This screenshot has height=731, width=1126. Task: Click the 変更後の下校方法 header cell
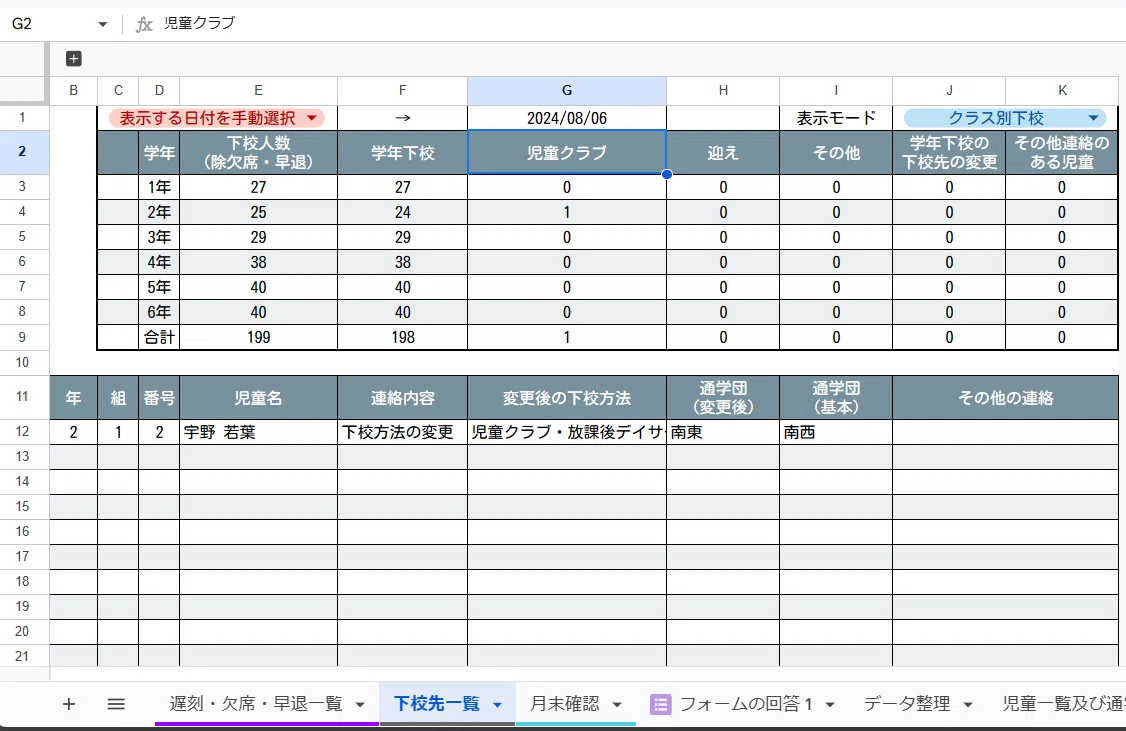click(x=567, y=398)
